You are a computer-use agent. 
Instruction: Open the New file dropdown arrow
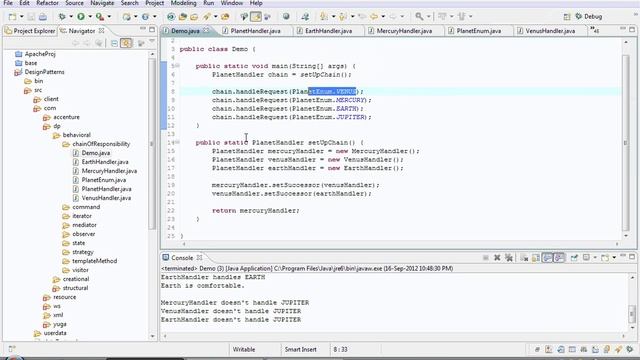21,17
